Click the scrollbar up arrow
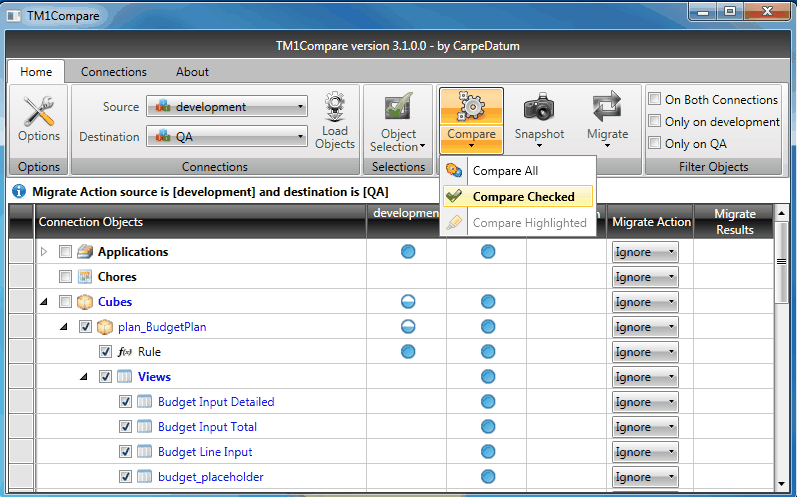The height and width of the screenshot is (497, 797). (781, 212)
